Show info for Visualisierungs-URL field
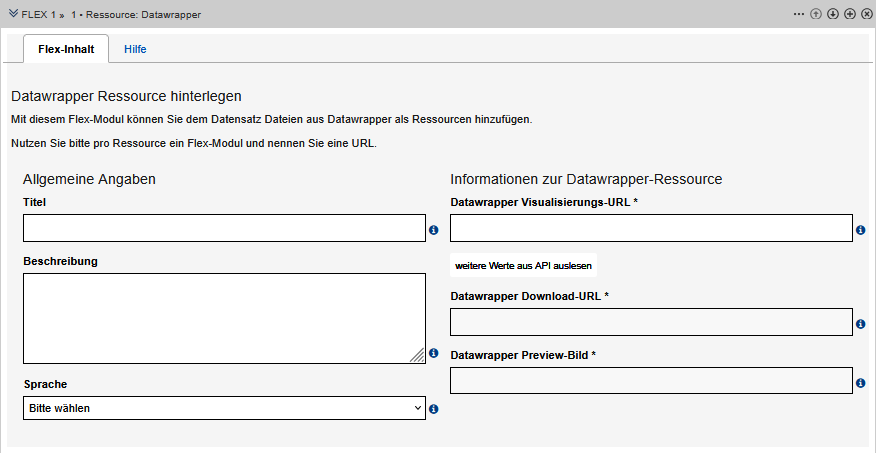Image resolution: width=876 pixels, height=453 pixels. point(860,230)
